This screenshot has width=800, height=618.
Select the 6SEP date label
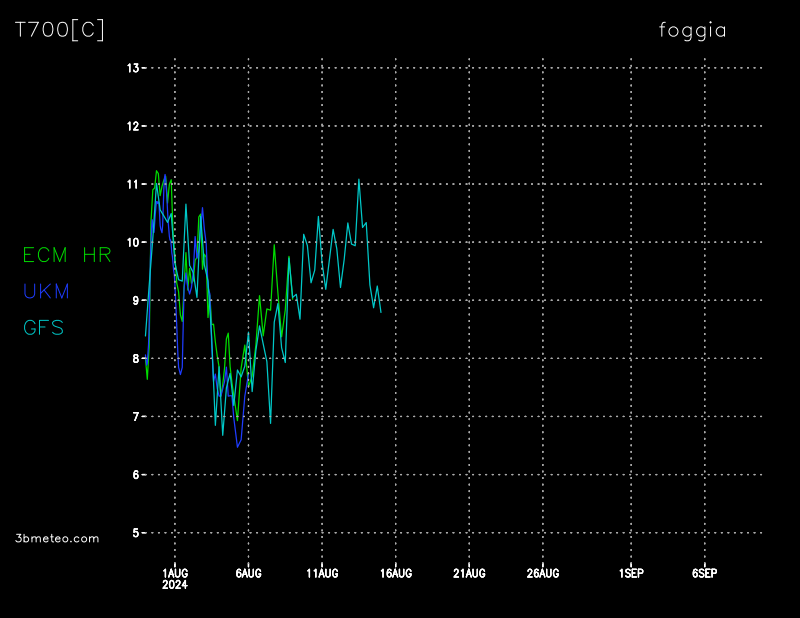click(x=704, y=573)
